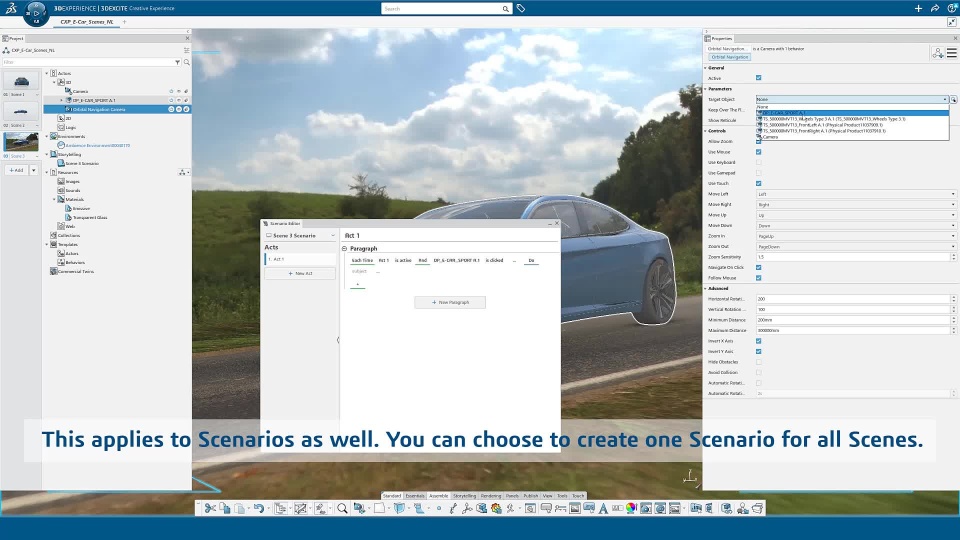Switch to the Storytelling toolbar tab

464,496
